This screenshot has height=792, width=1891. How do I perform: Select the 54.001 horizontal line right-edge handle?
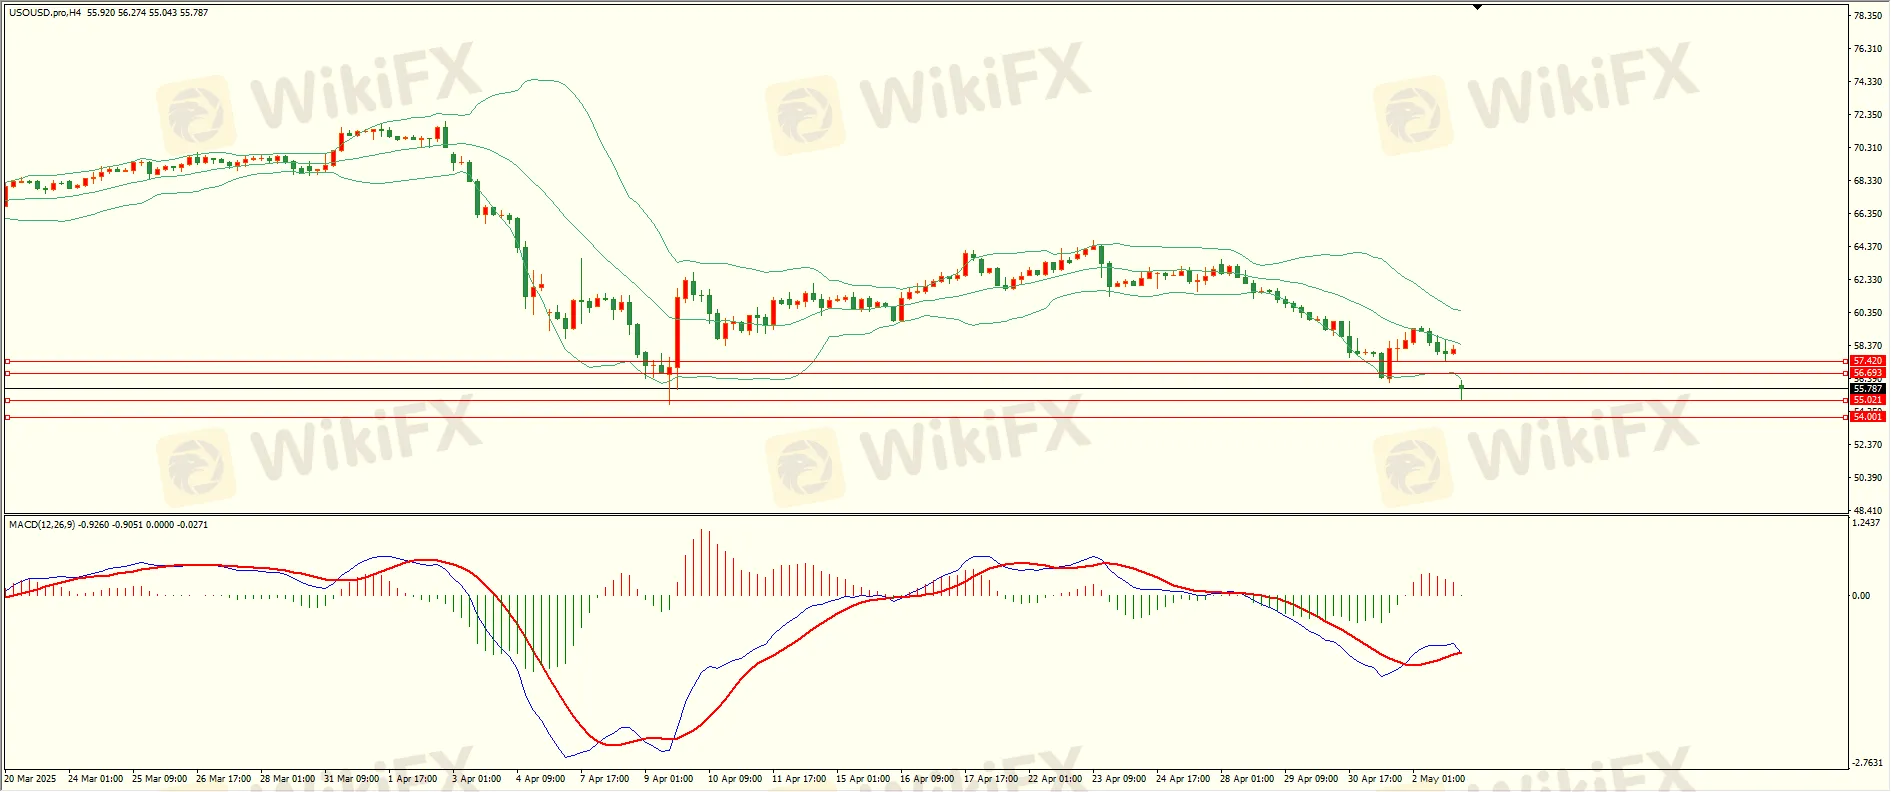[x=1845, y=417]
